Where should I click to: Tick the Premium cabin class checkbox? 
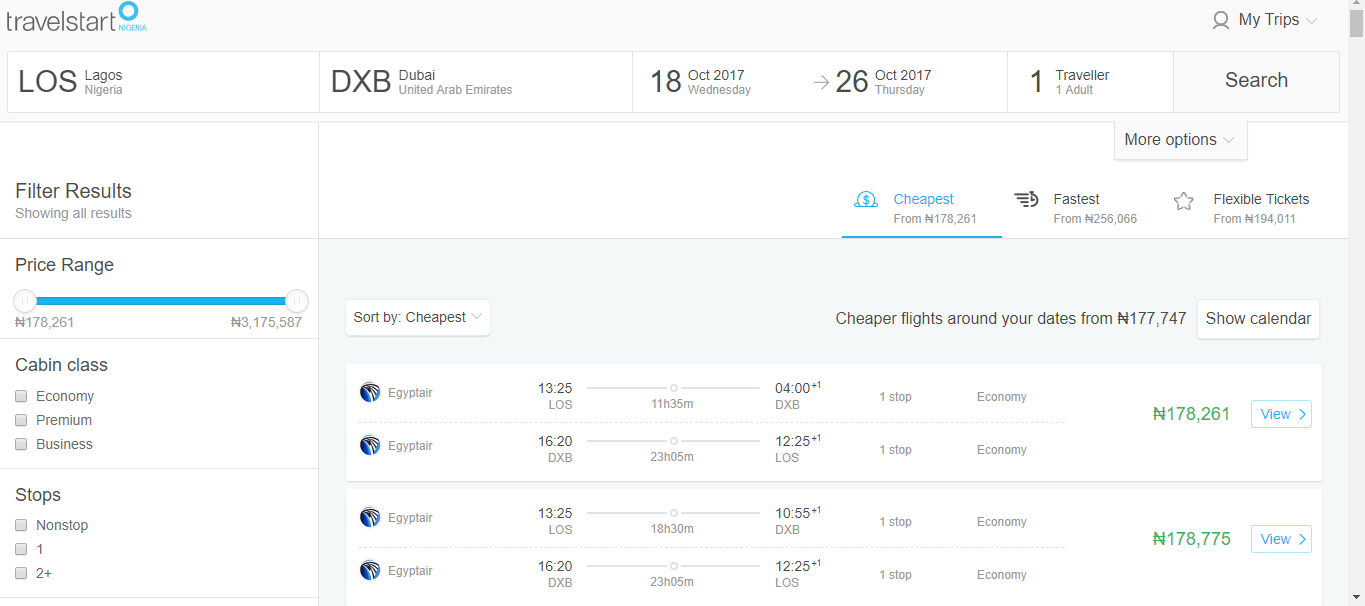point(21,420)
